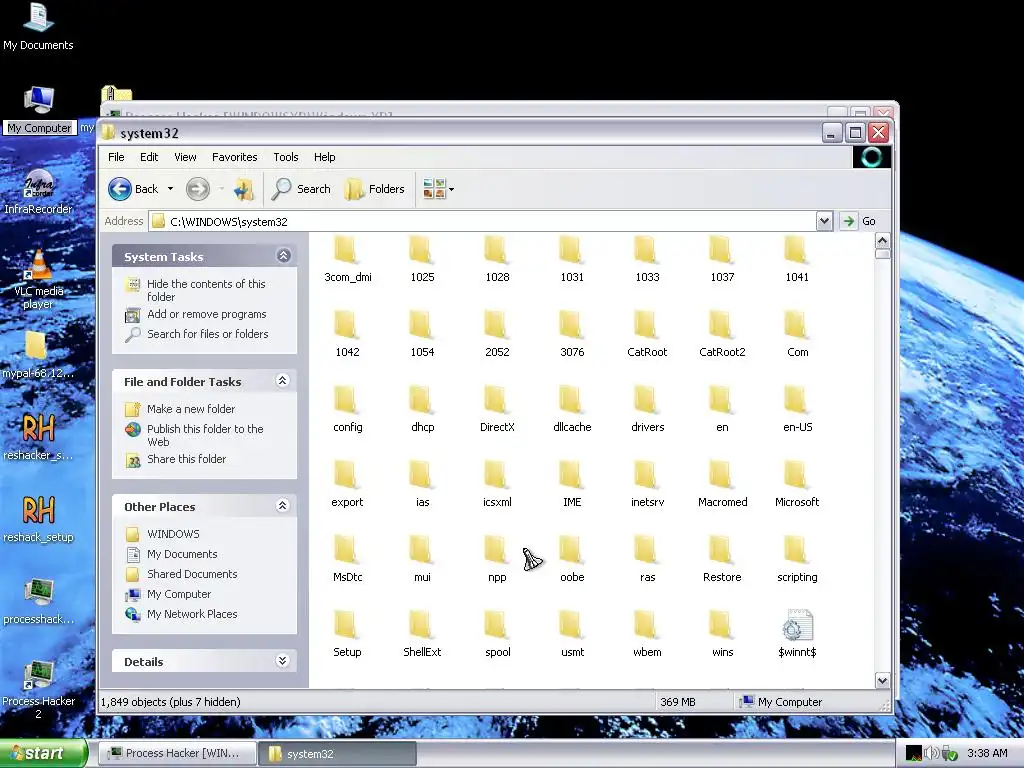Select the scripting folder

(797, 560)
